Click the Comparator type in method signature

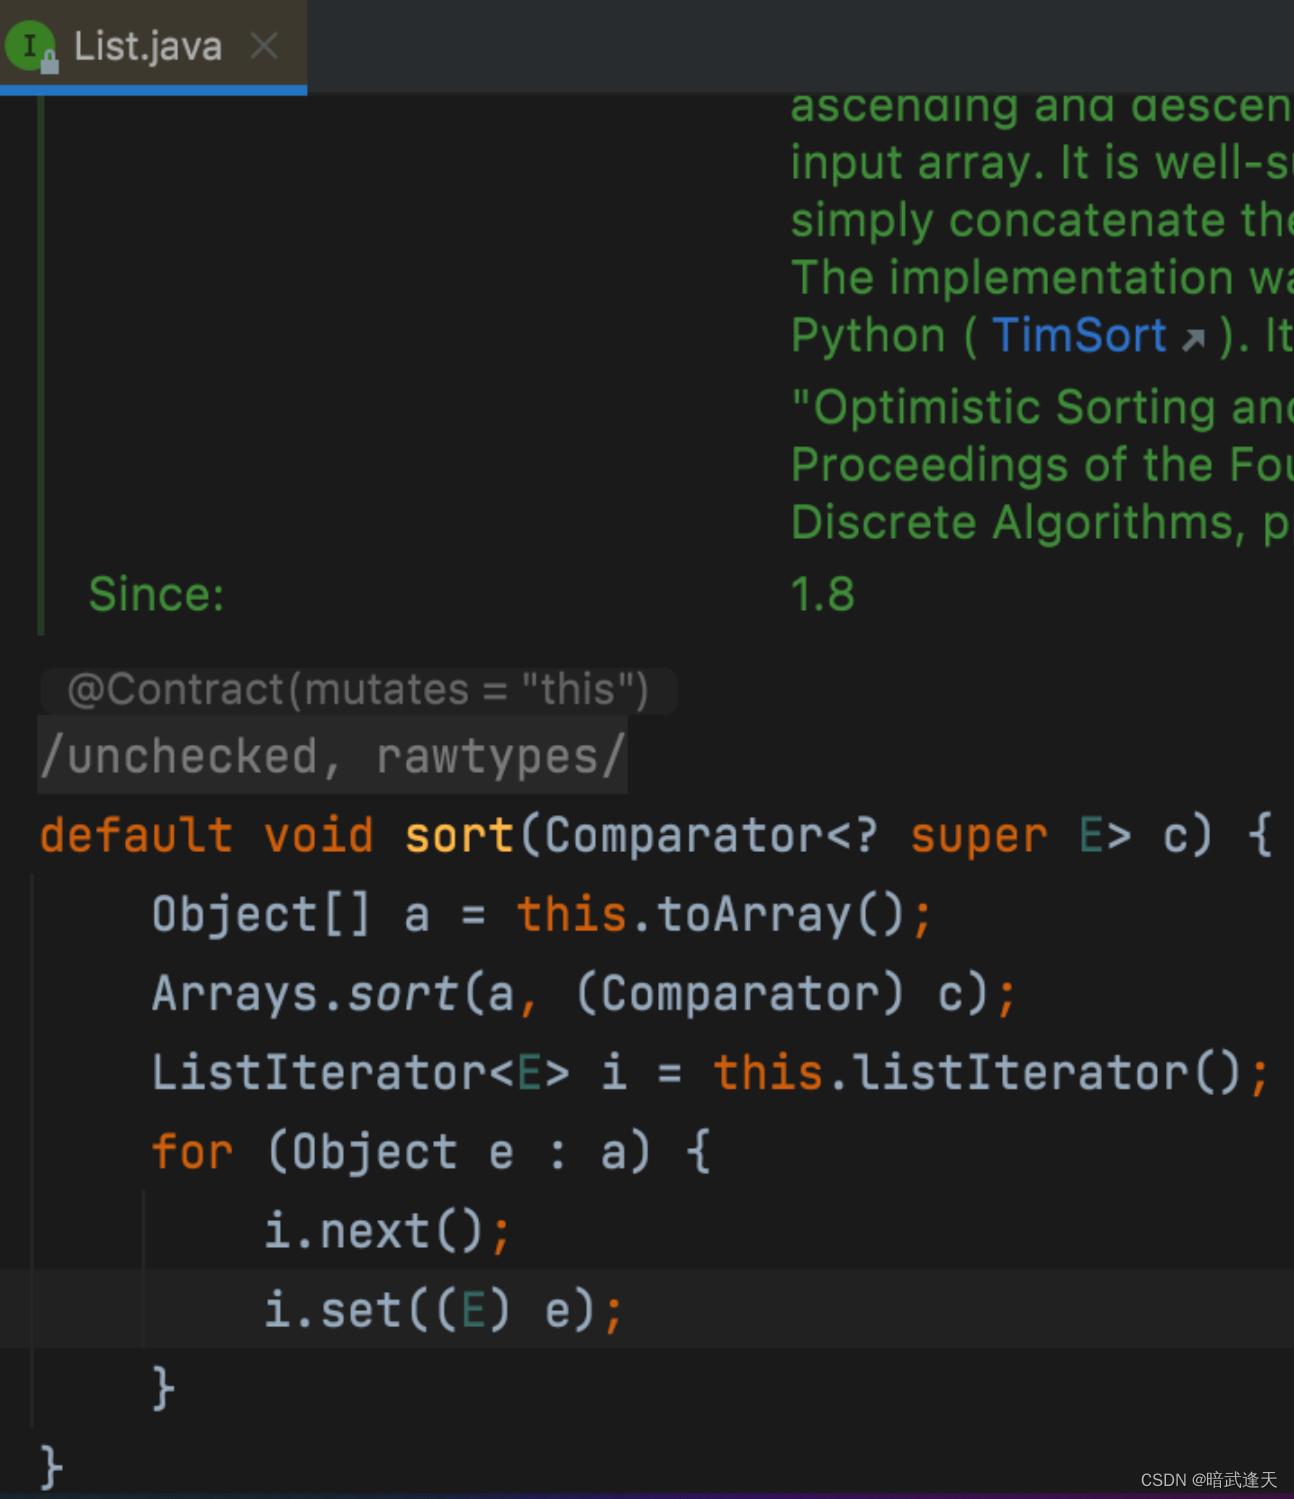pos(684,835)
